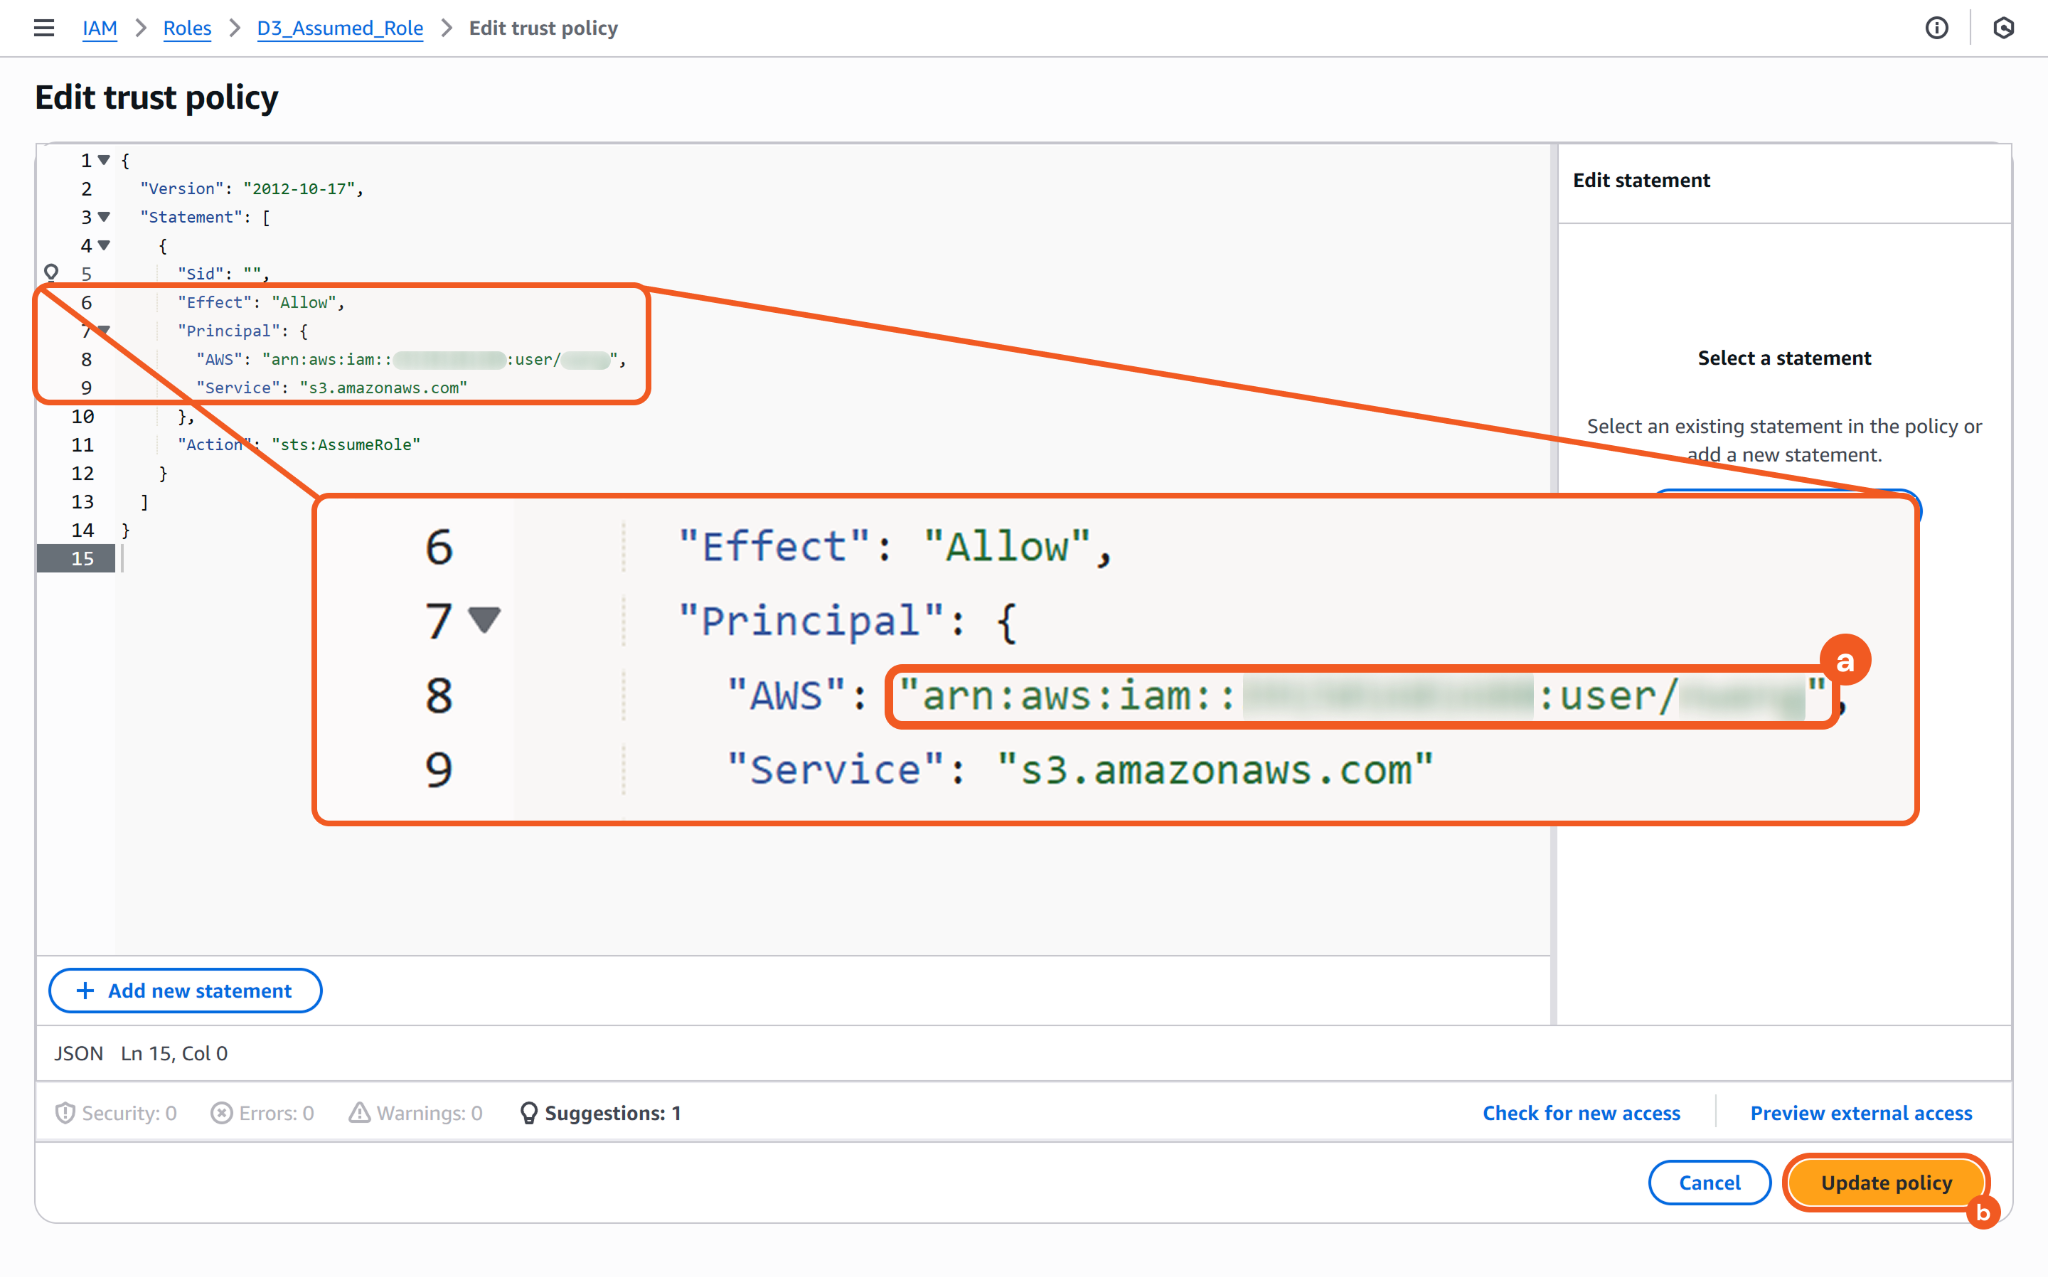Go to IAM breadcrumb

tap(99, 28)
